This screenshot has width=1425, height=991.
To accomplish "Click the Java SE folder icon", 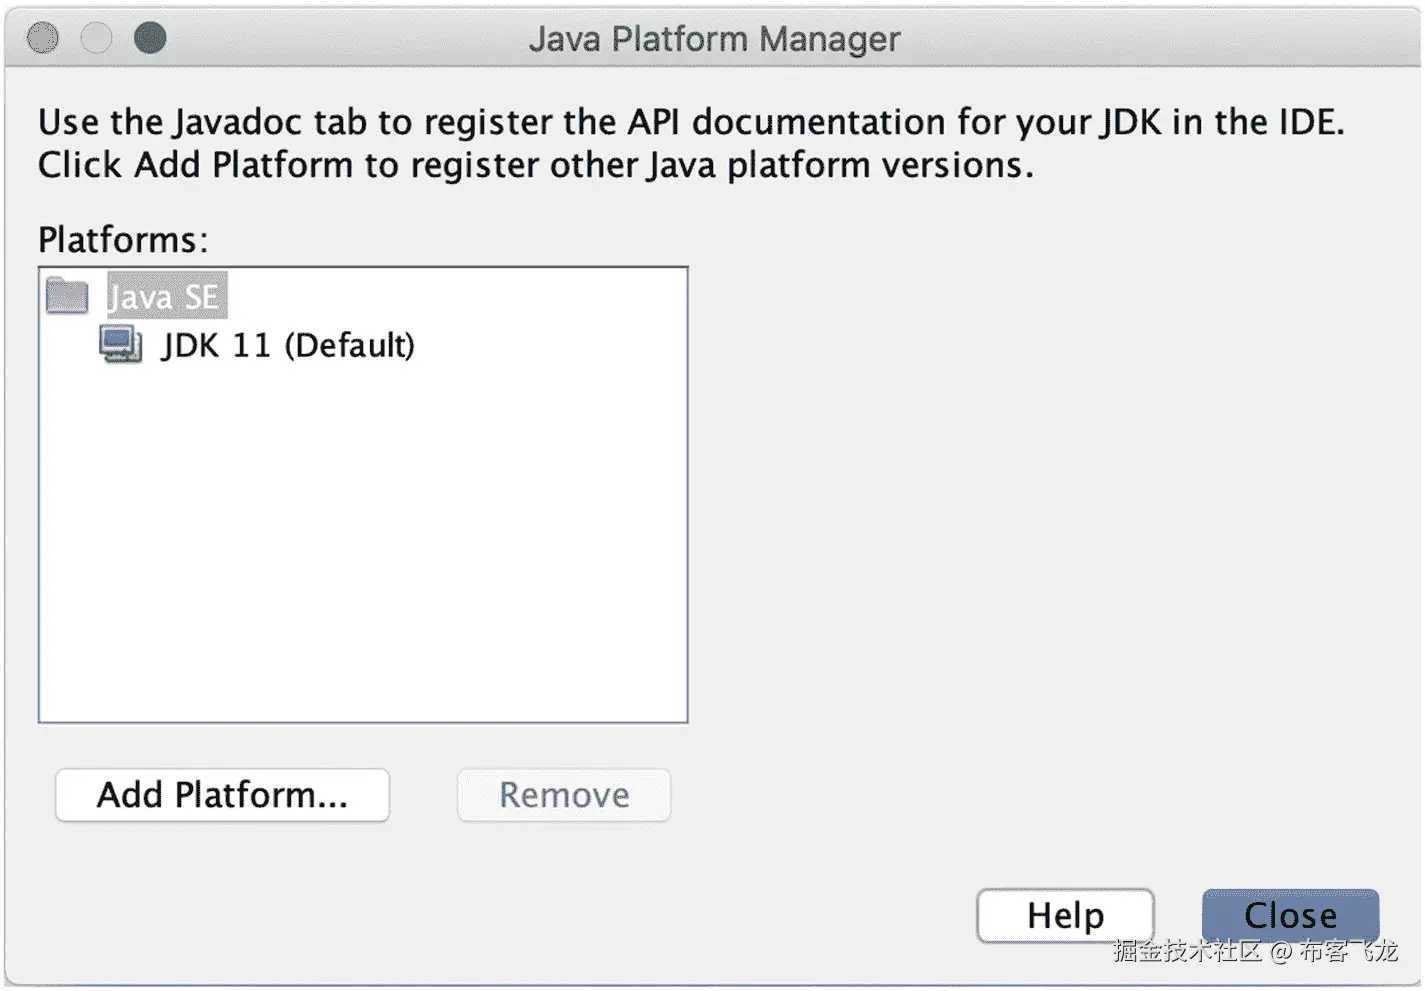I will pos(67,296).
